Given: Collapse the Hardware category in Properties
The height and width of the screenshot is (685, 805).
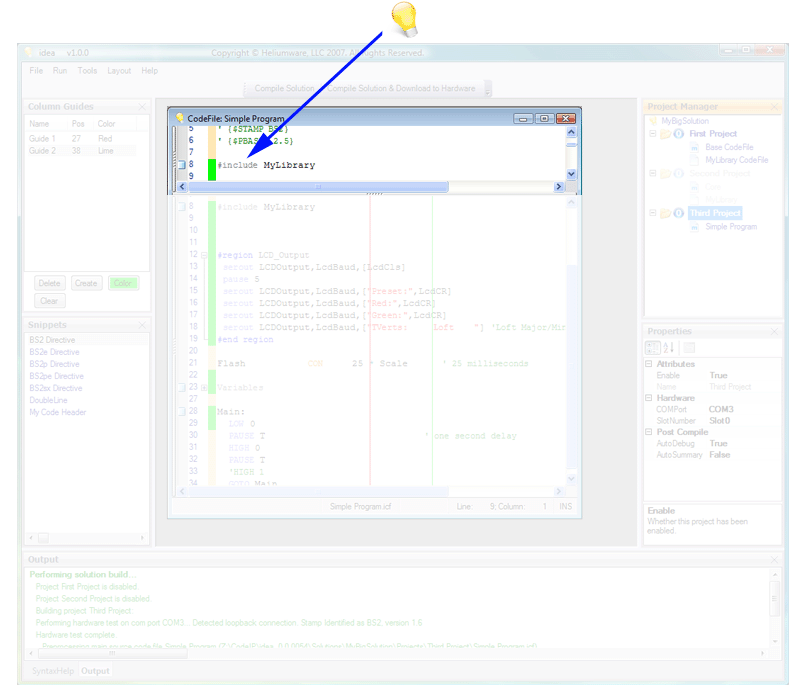Looking at the screenshot, I should (649, 398).
